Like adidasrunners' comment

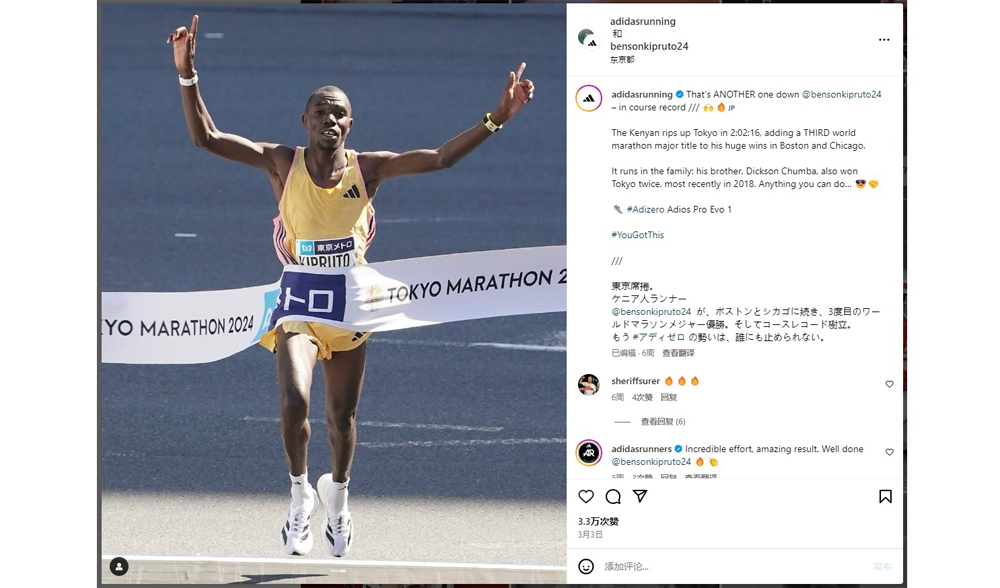pyautogui.click(x=889, y=452)
